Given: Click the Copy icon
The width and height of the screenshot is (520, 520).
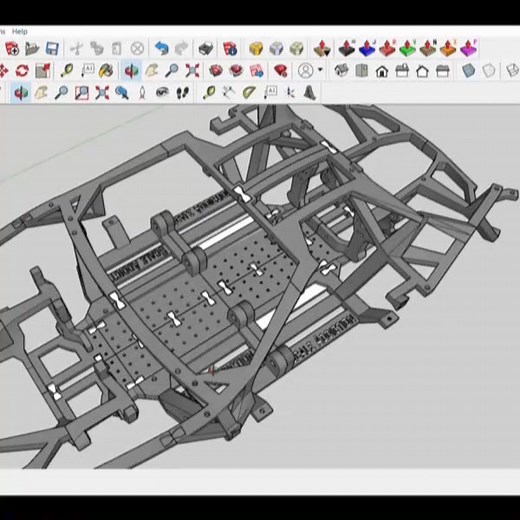Looking at the screenshot, I should [96, 49].
